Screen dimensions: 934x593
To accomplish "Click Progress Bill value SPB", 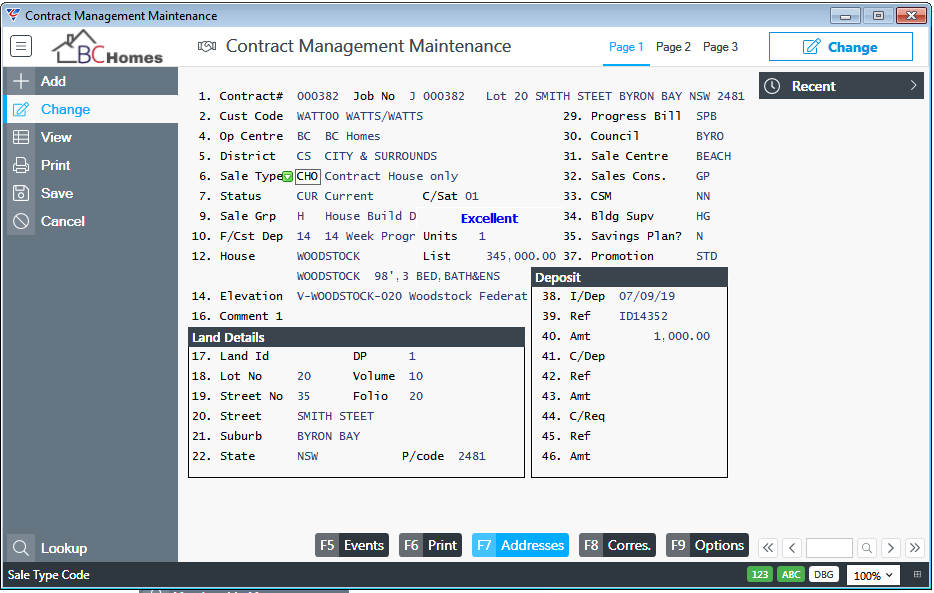I will 706,116.
